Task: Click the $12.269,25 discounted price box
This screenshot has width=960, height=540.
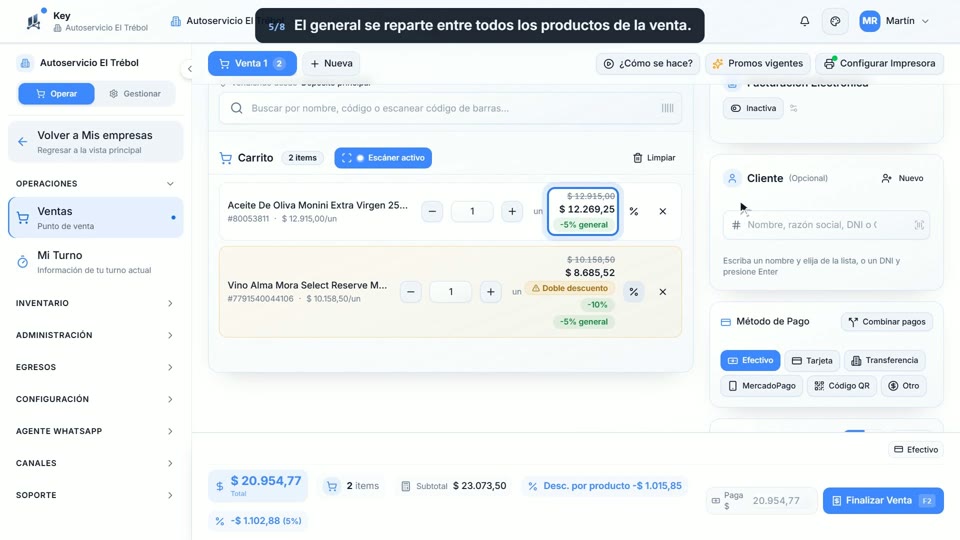Action: [583, 211]
